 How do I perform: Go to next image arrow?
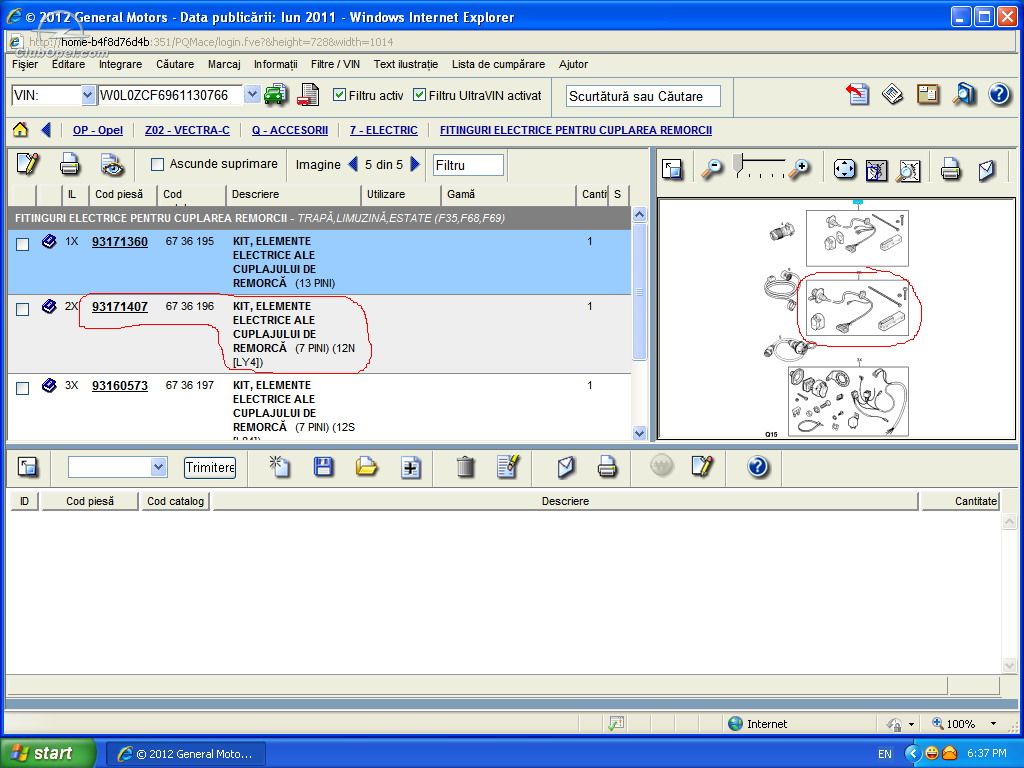[x=415, y=165]
